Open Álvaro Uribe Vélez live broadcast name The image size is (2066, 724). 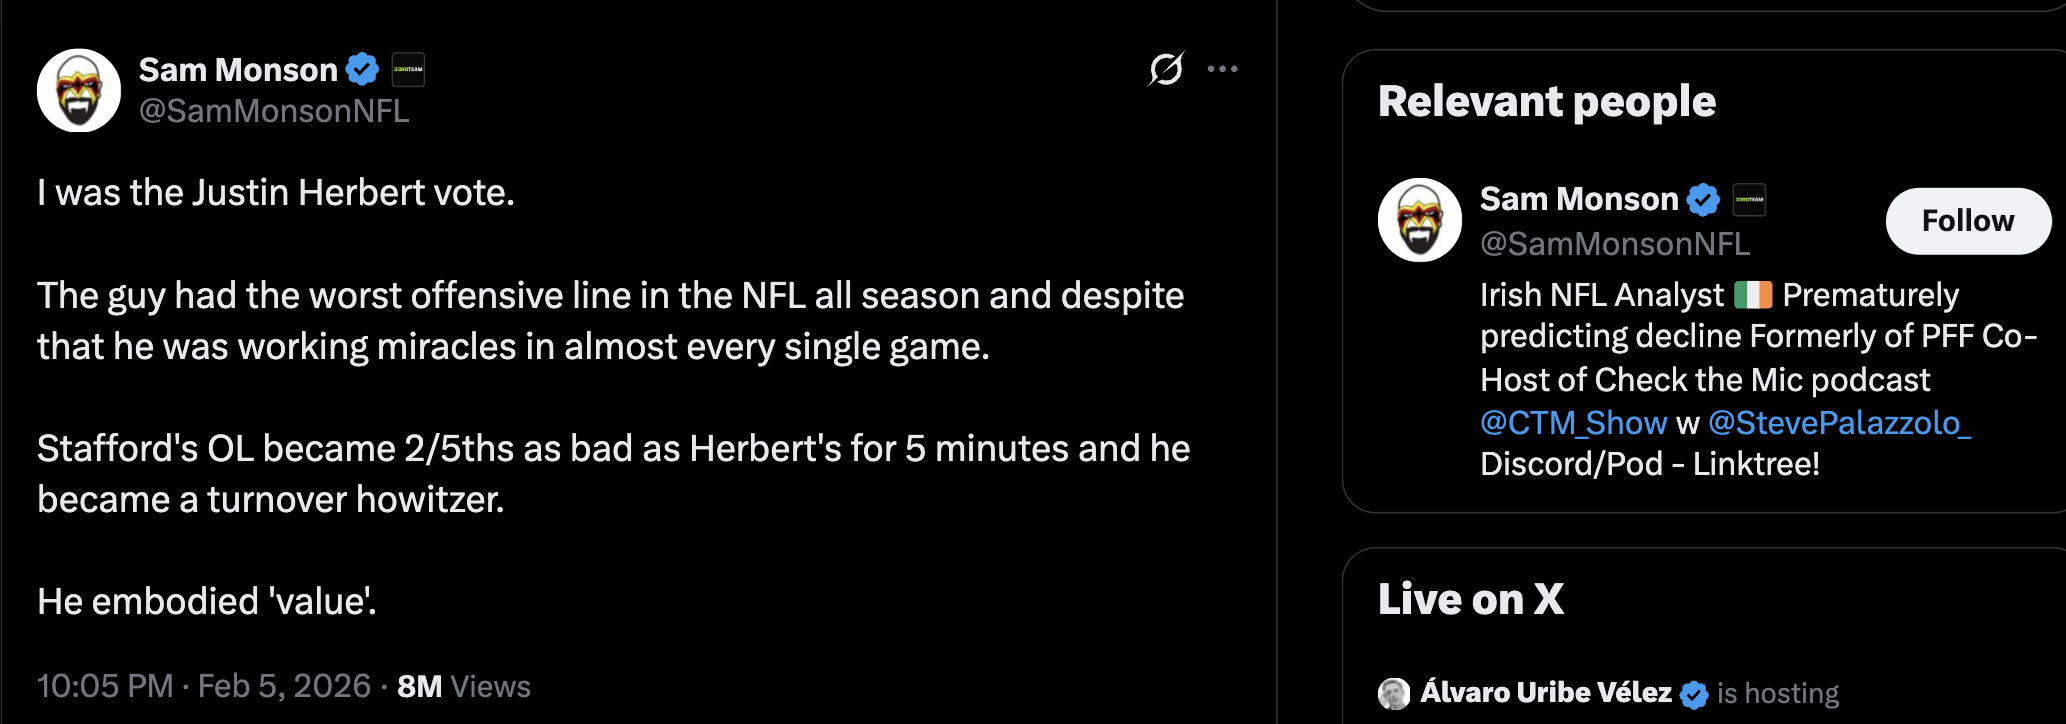click(x=1546, y=693)
